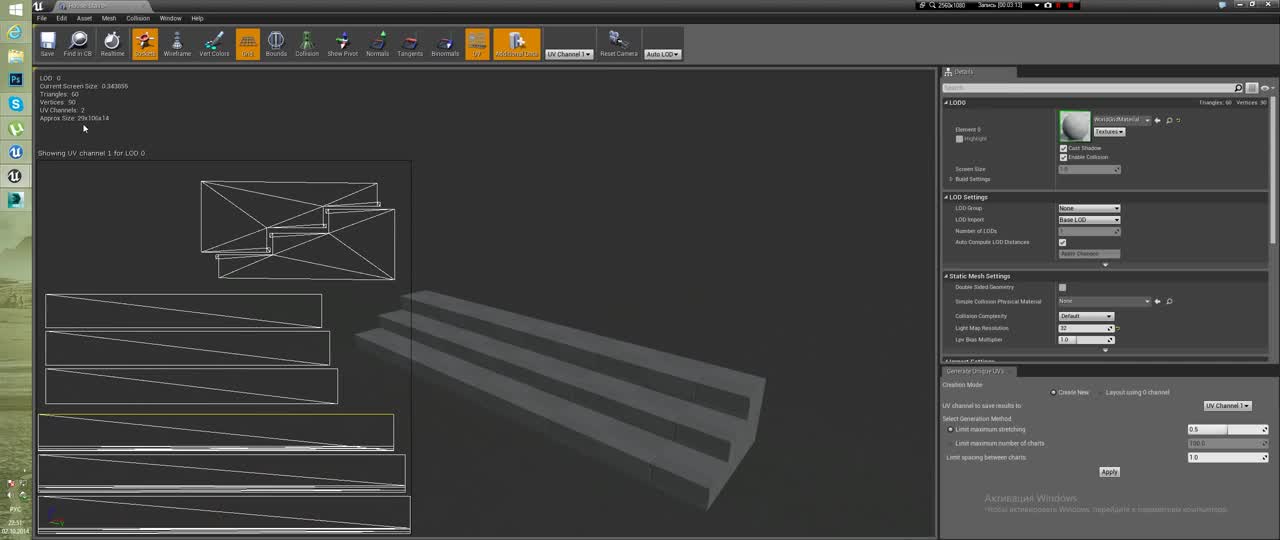Uncheck the Cast Shadow checkbox
The image size is (1280, 540).
1063,148
